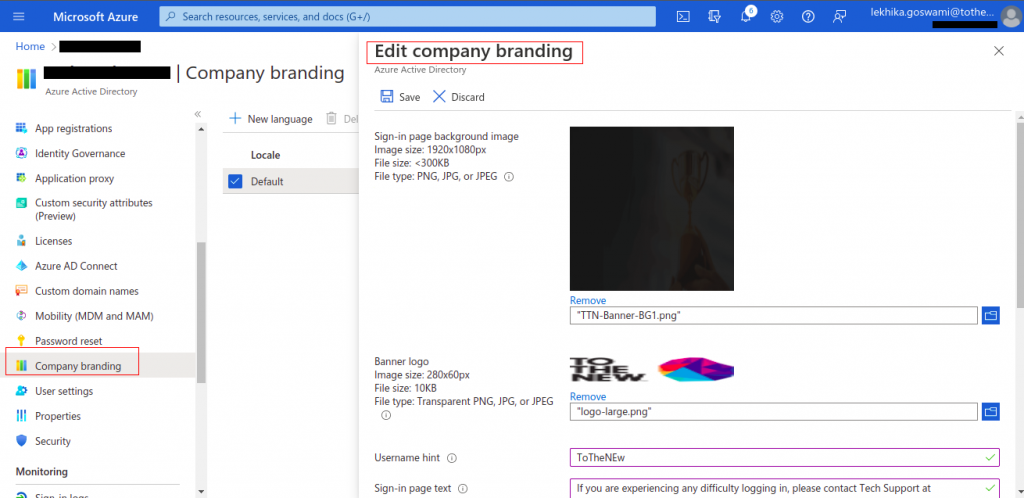1024x498 pixels.
Task: Click the Identity Governance icon
Action: (x=22, y=153)
